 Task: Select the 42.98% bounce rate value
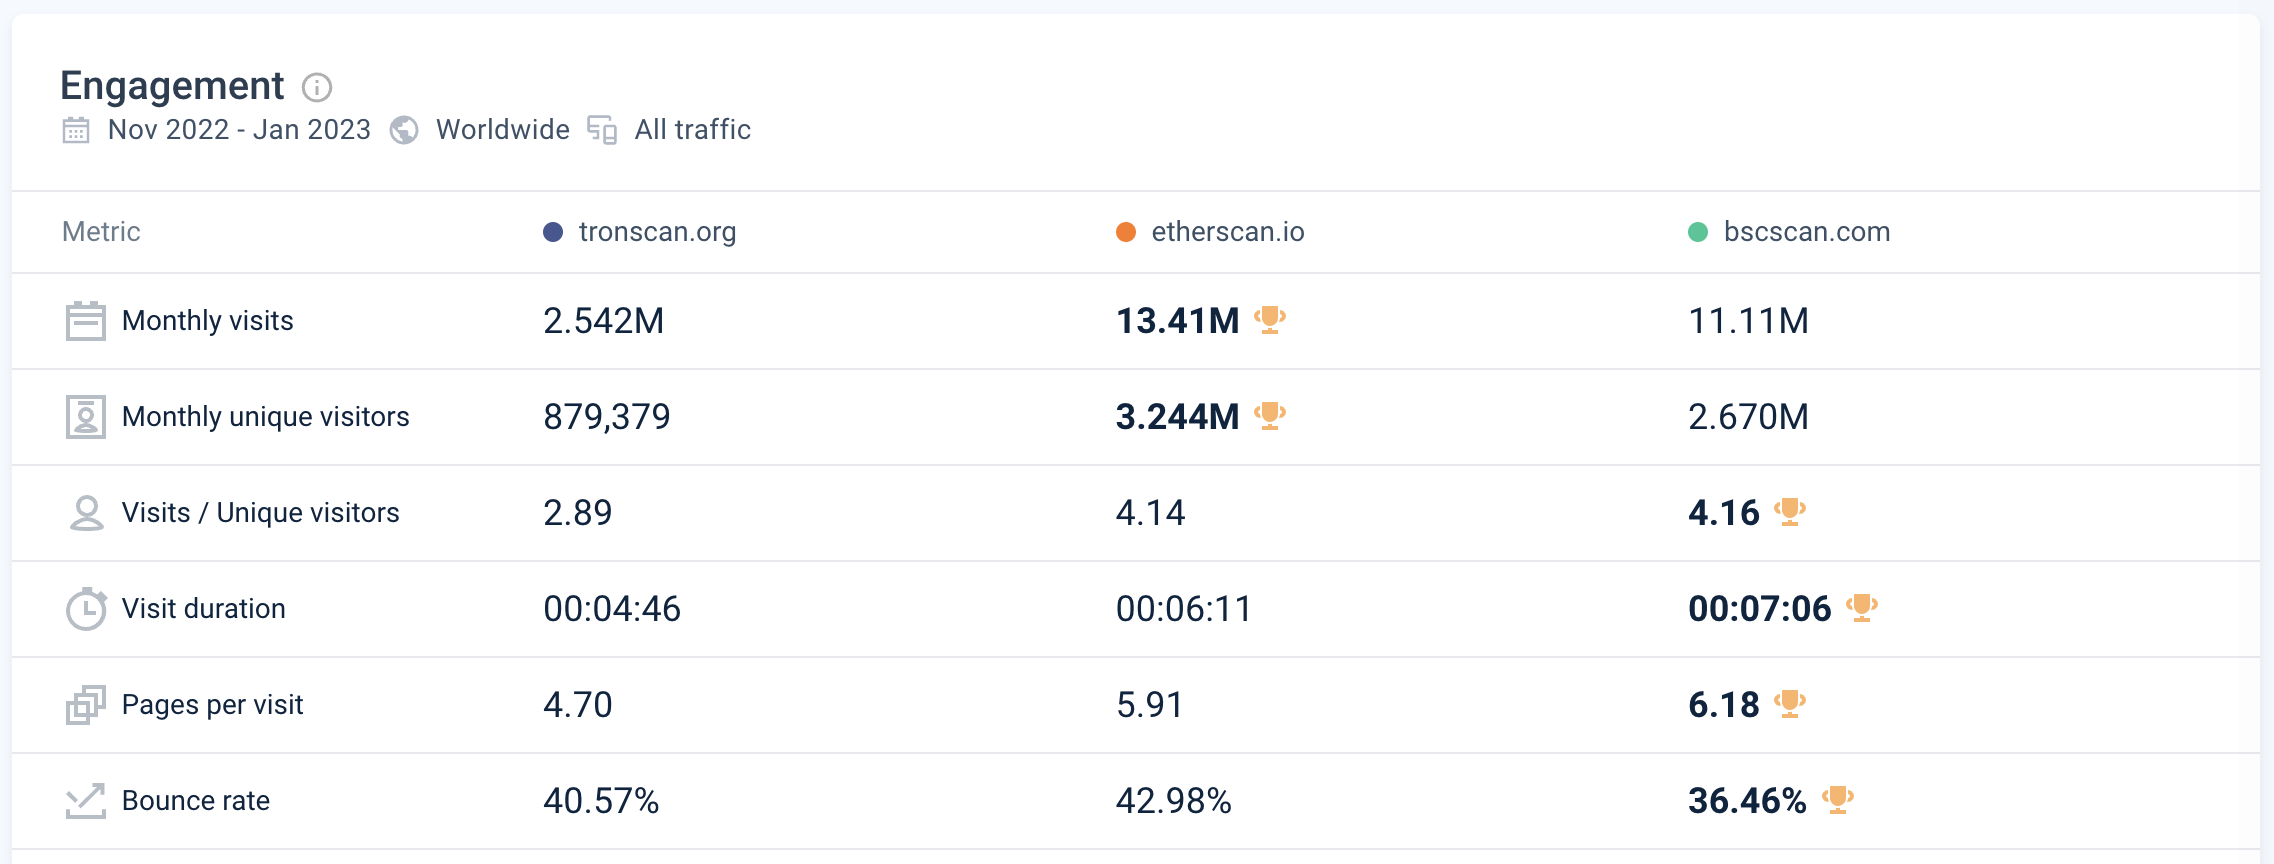1174,801
